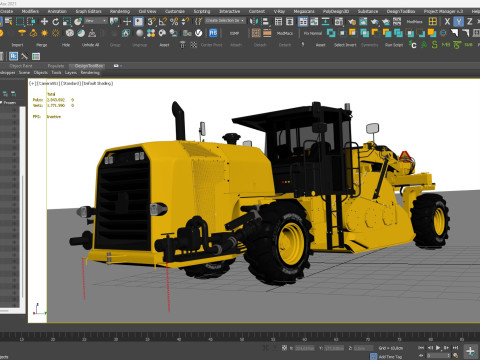Click the green S script icon
480x360 pixels.
(x=434, y=45)
